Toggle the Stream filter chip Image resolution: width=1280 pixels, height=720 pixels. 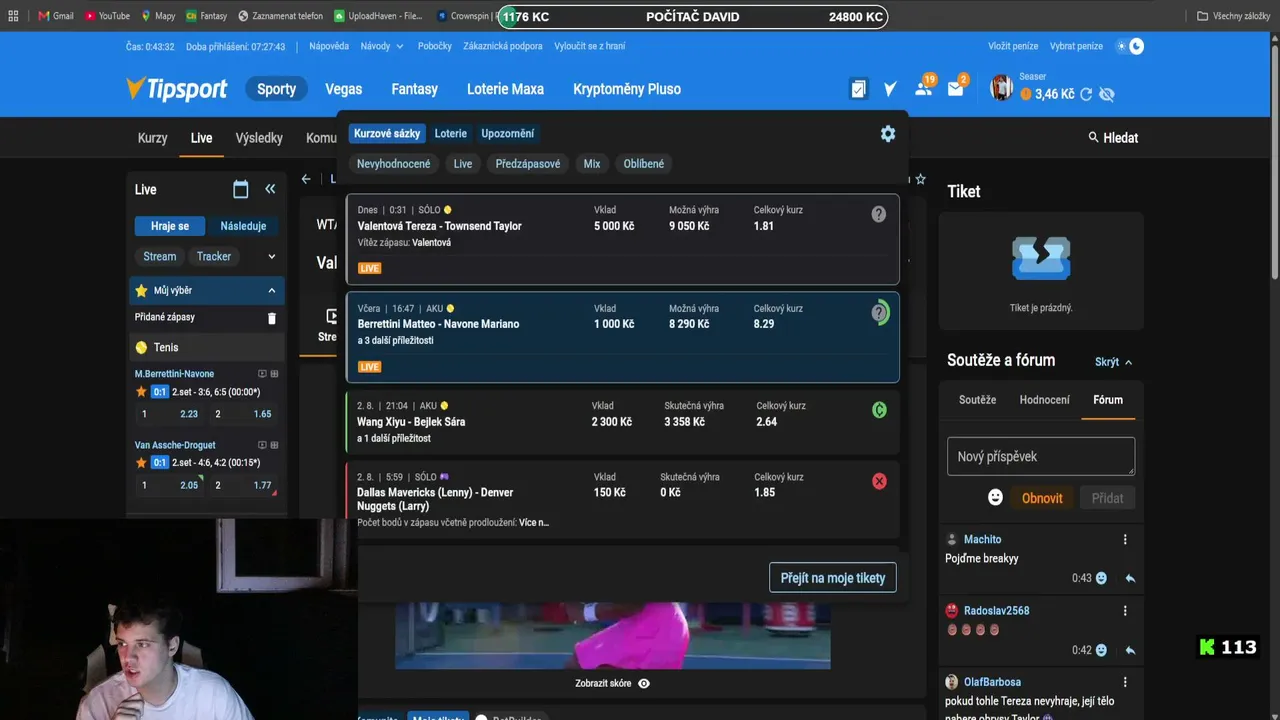[x=160, y=256]
